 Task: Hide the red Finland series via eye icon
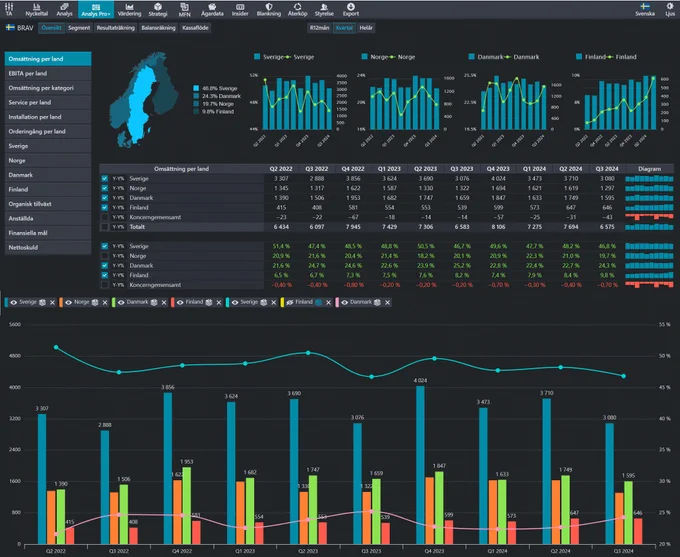coord(180,302)
